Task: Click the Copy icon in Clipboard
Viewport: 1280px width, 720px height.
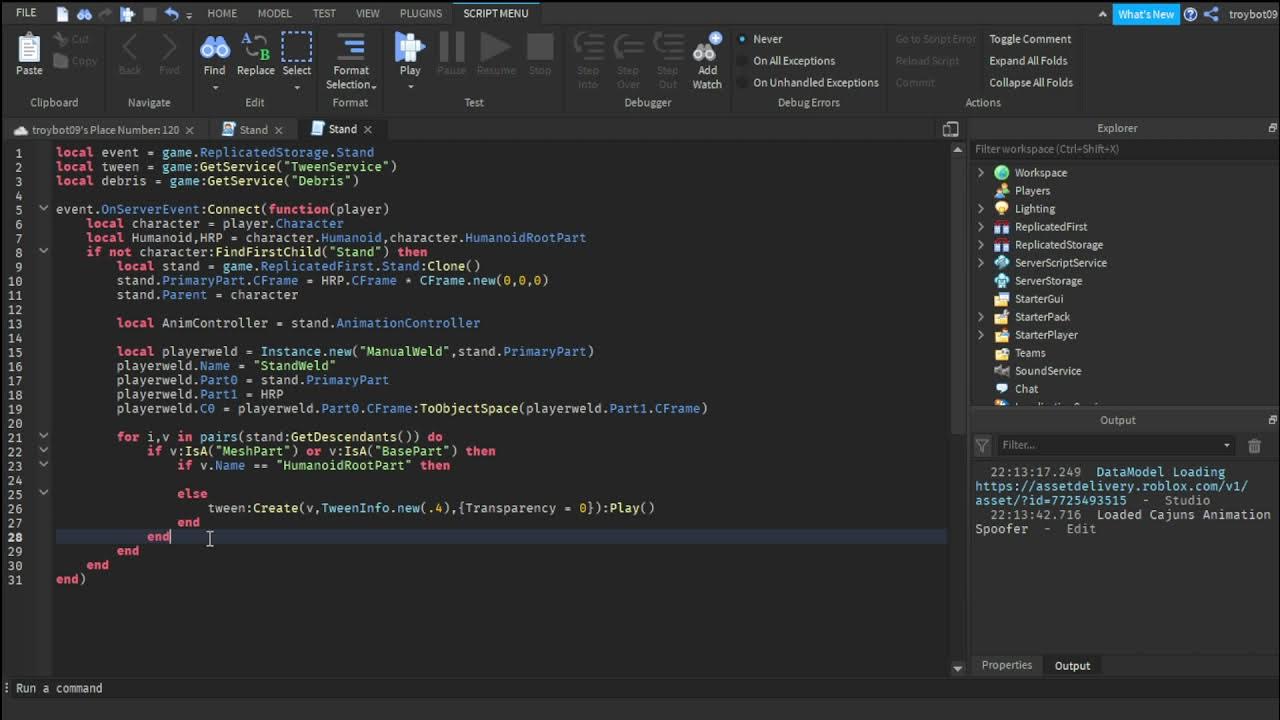Action: pos(60,61)
